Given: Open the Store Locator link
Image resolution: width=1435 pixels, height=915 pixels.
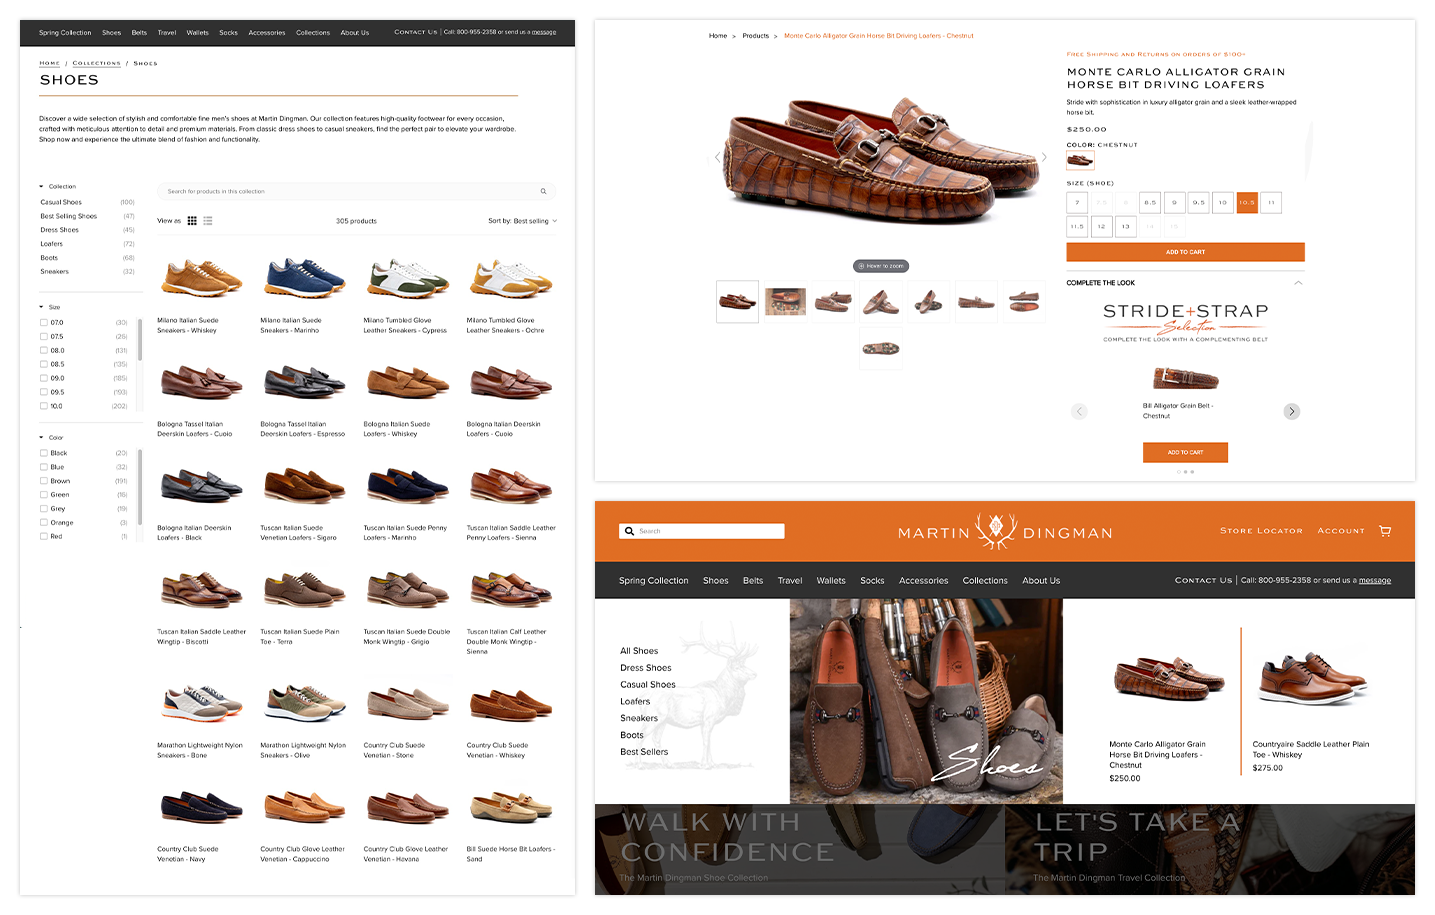Looking at the screenshot, I should click(1261, 531).
